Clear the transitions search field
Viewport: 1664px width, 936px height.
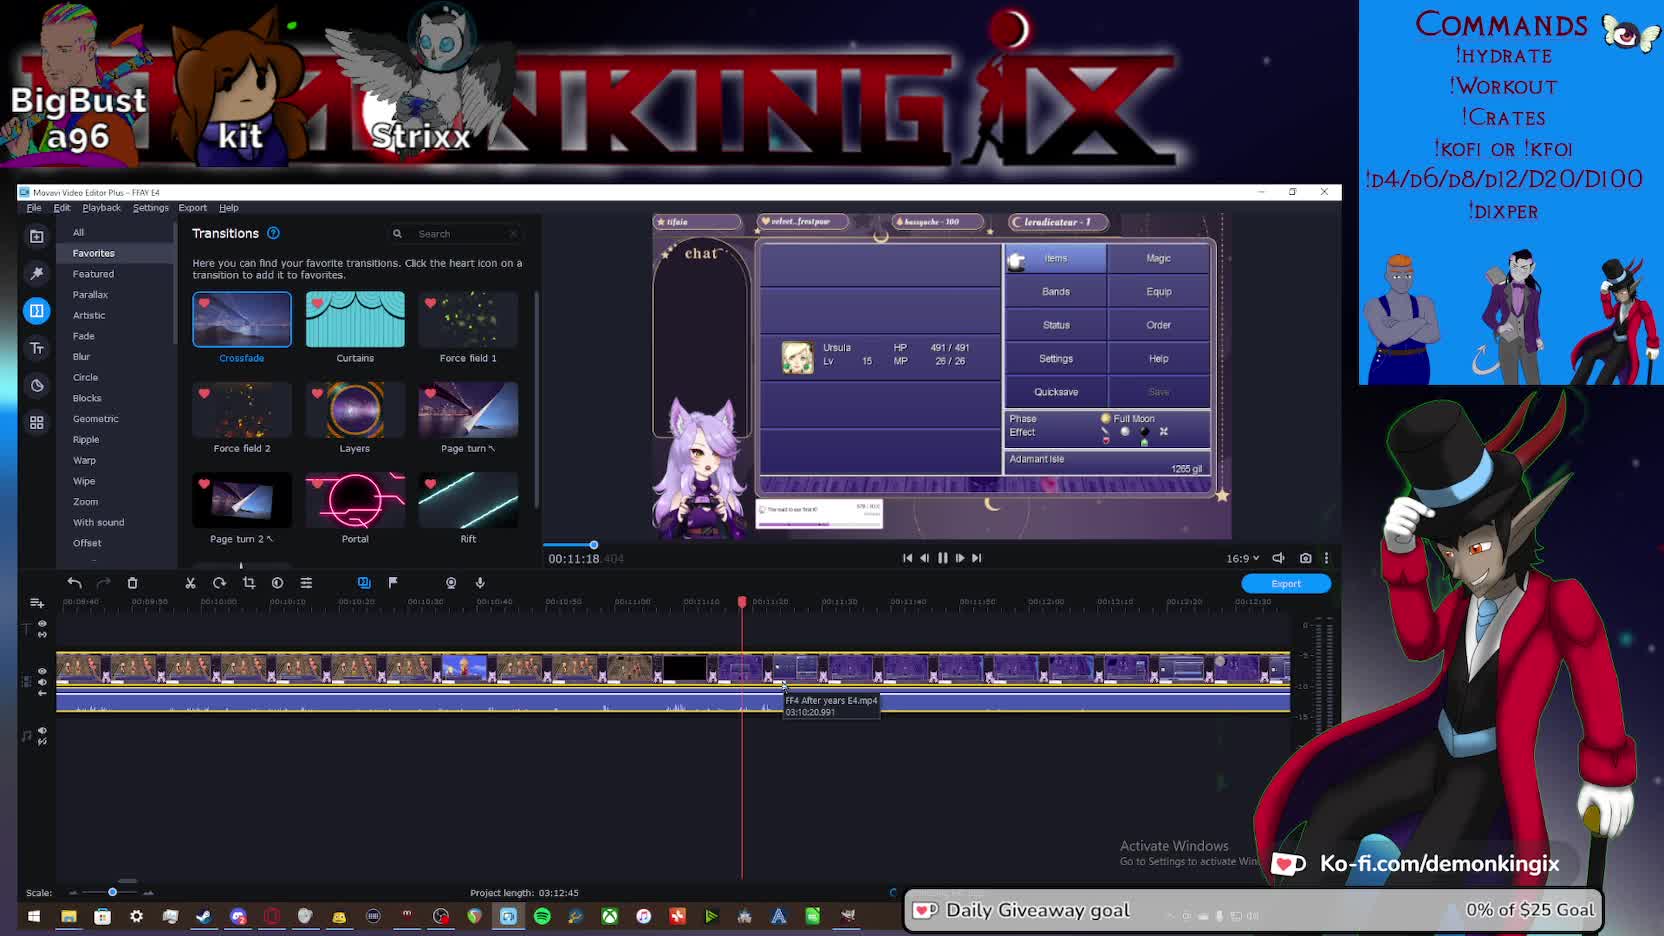point(513,234)
